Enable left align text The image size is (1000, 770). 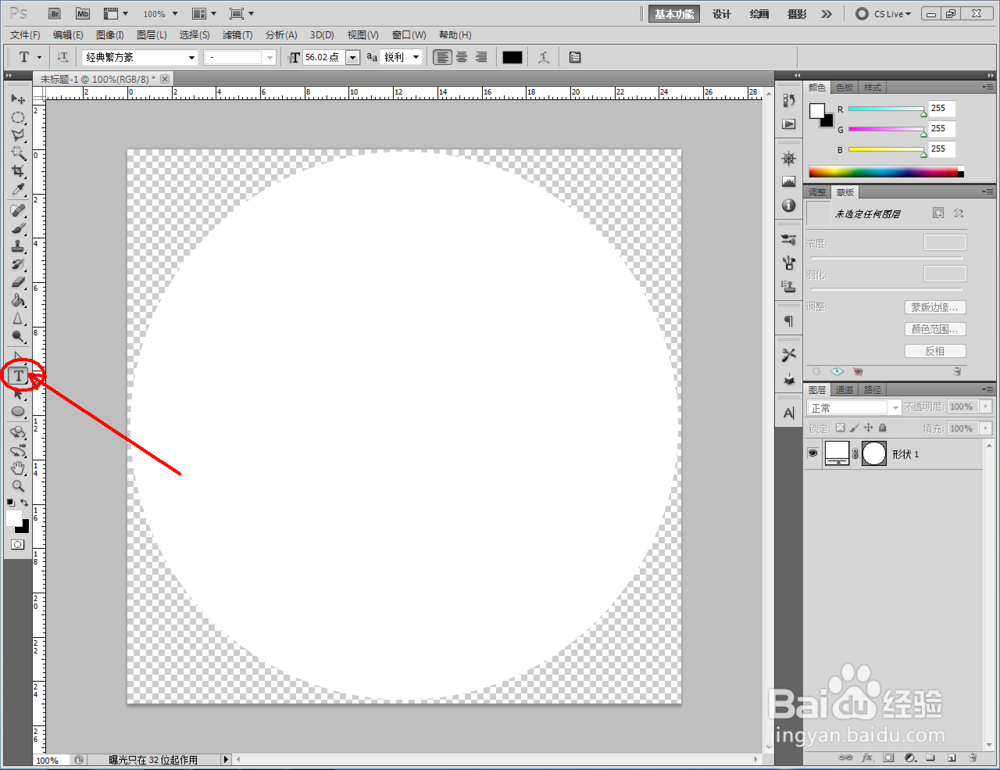(x=442, y=57)
